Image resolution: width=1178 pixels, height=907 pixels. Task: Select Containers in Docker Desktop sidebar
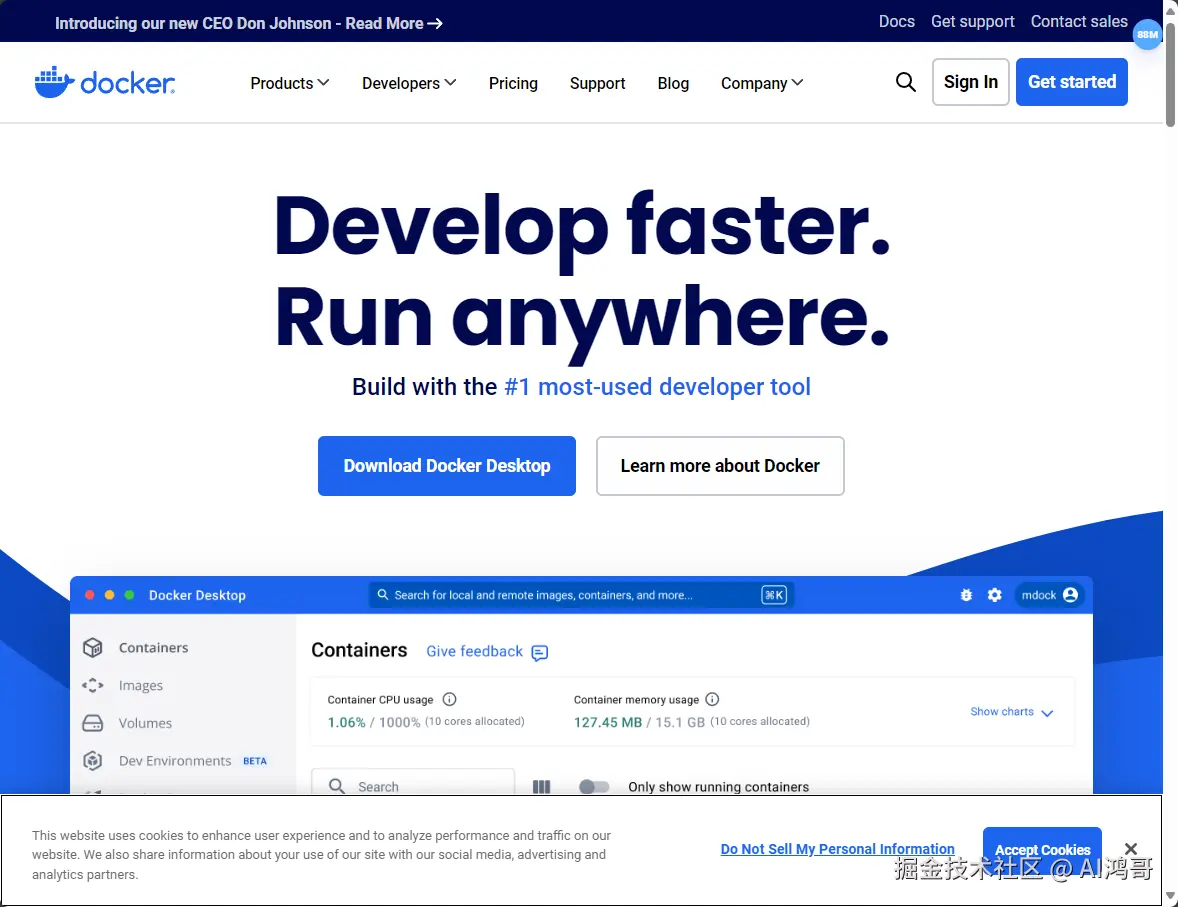(153, 648)
